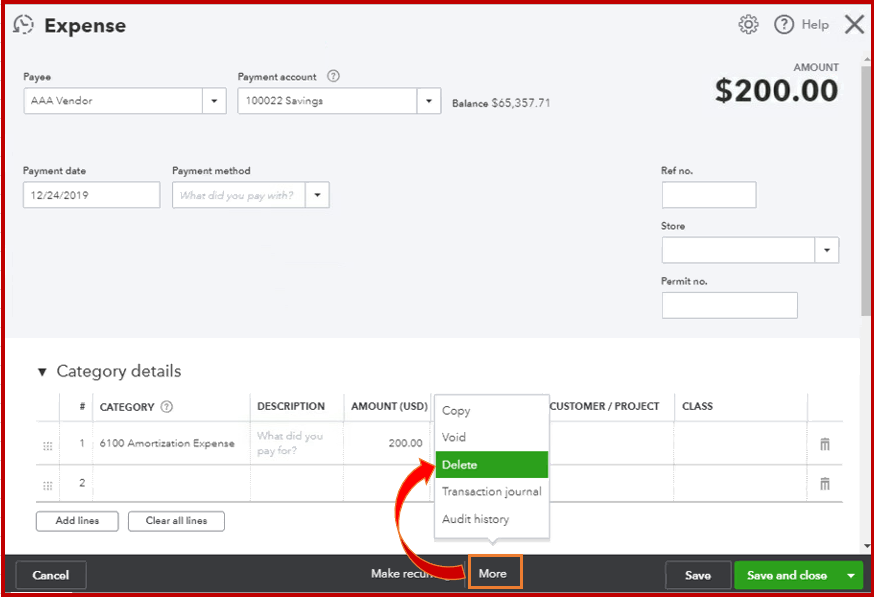Click the row 1 description cell
Image resolution: width=874 pixels, height=597 pixels.
(297, 443)
